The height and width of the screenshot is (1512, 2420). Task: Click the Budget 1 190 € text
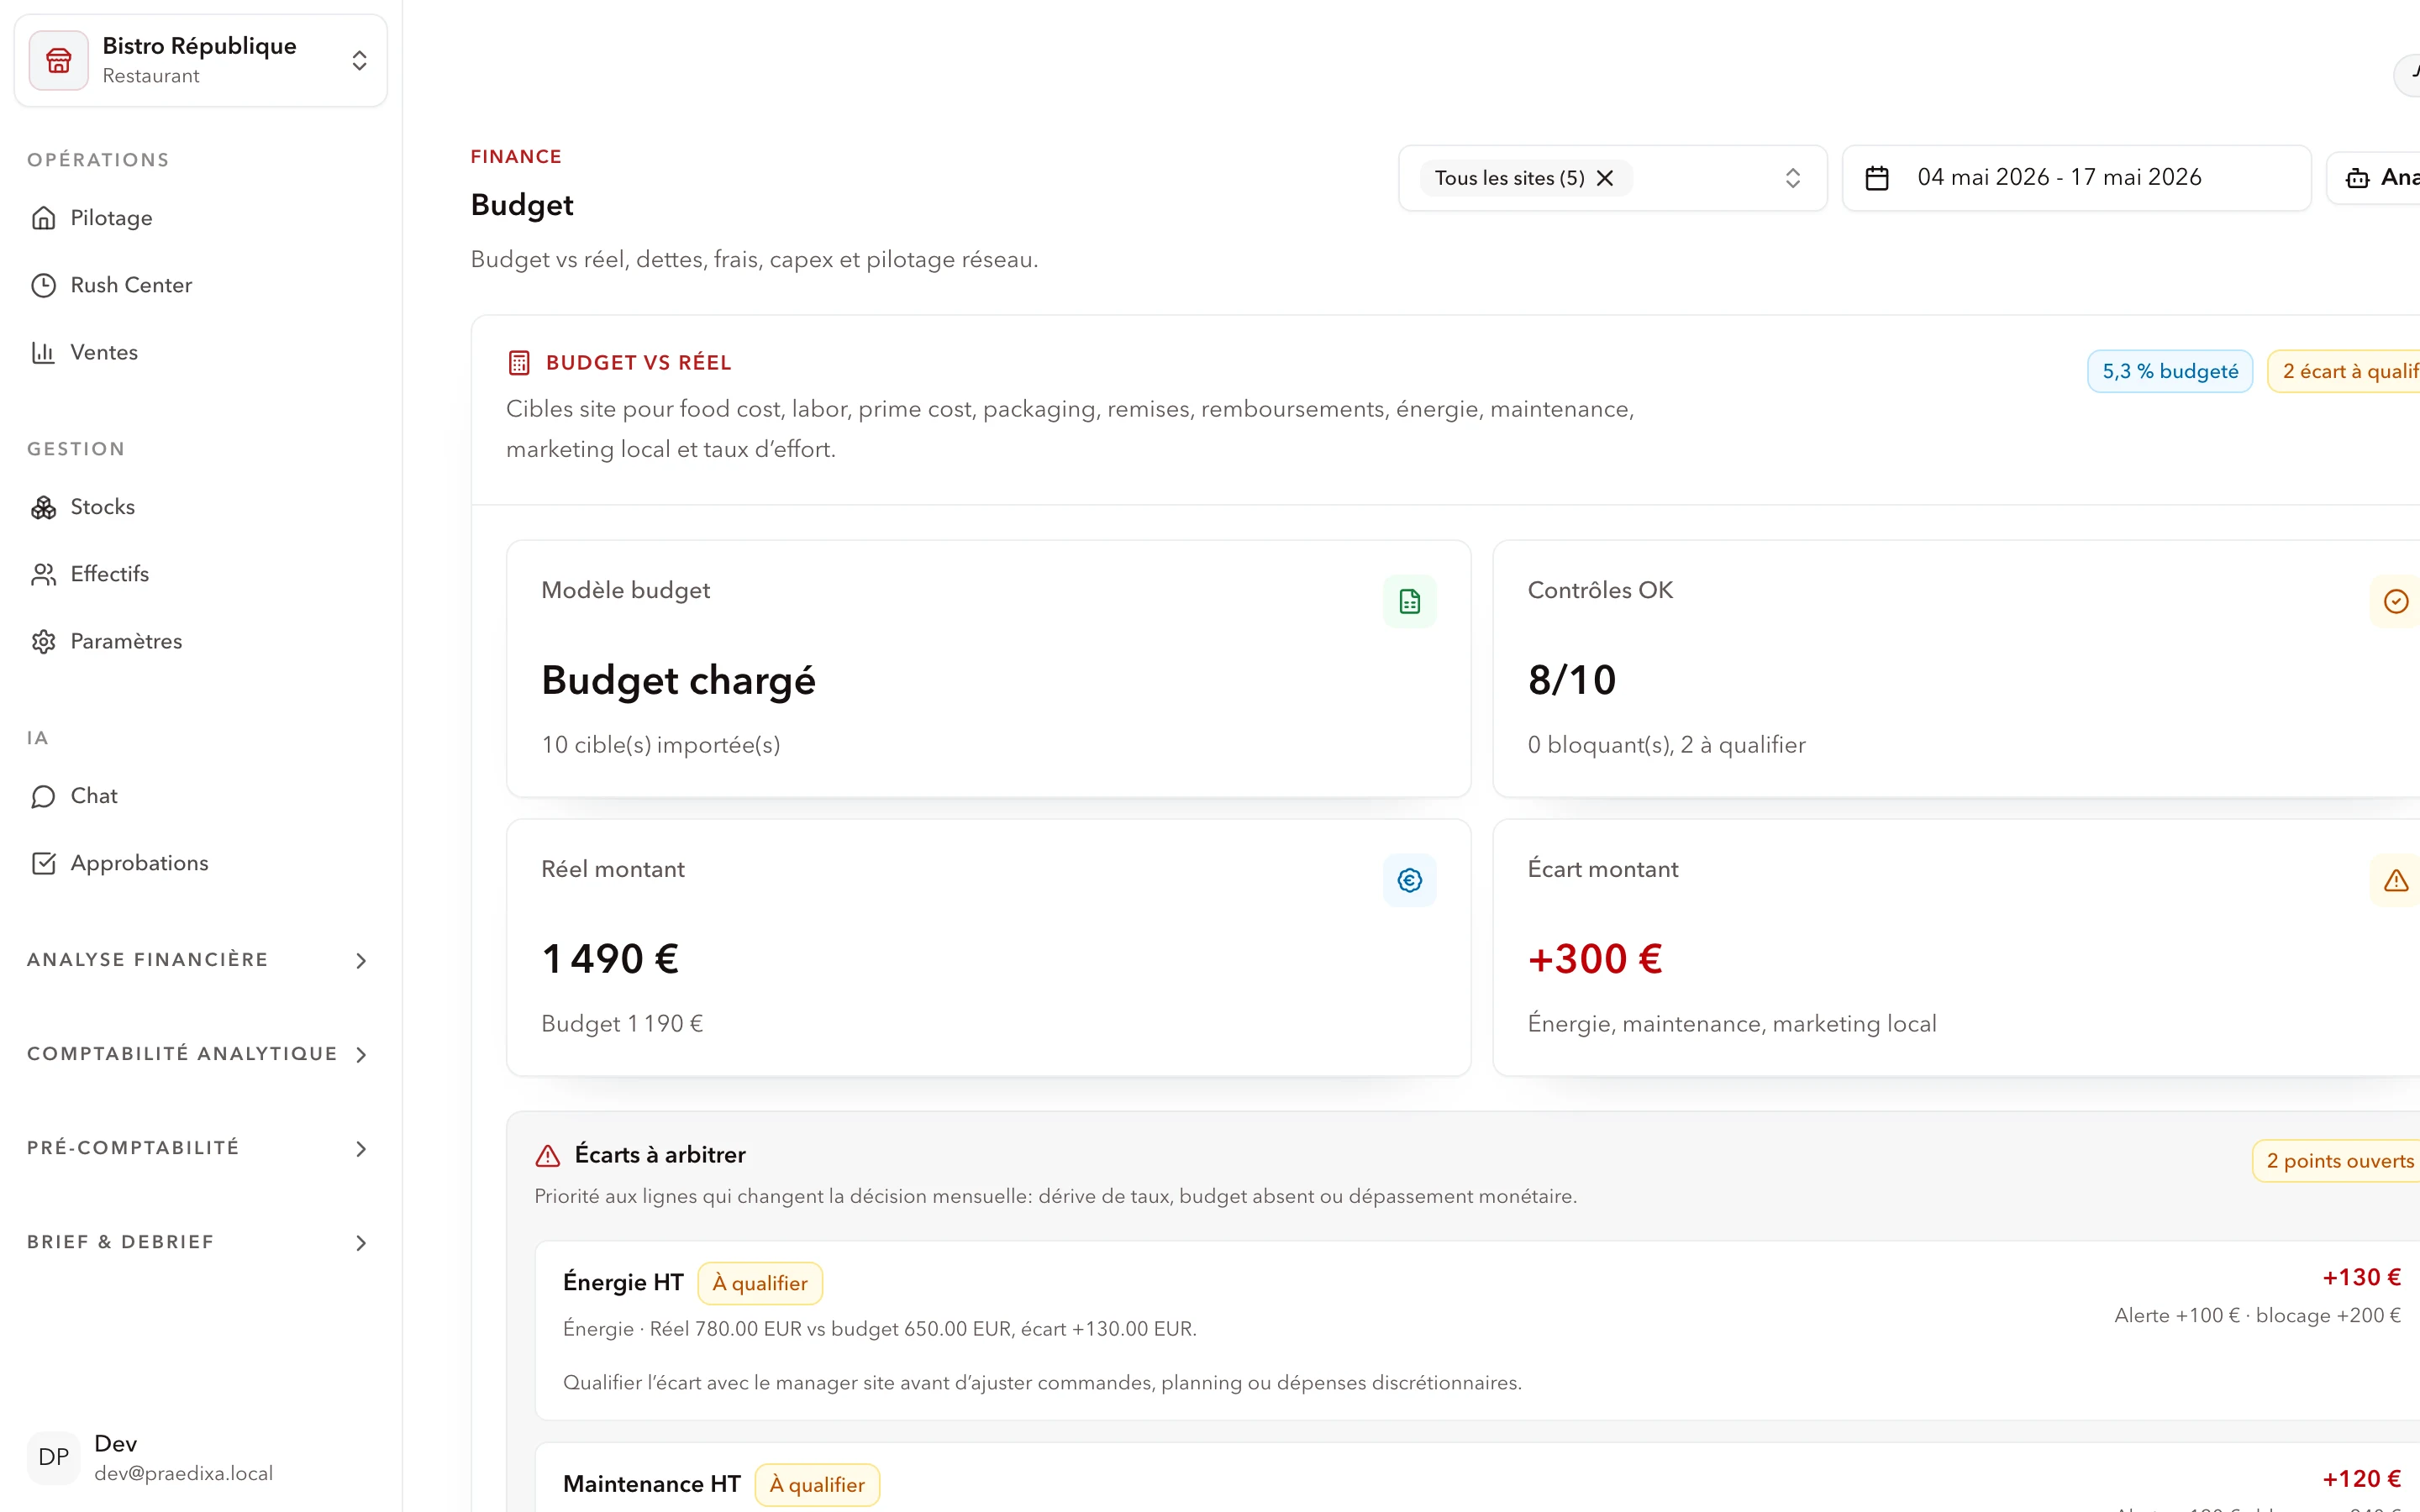(622, 1024)
